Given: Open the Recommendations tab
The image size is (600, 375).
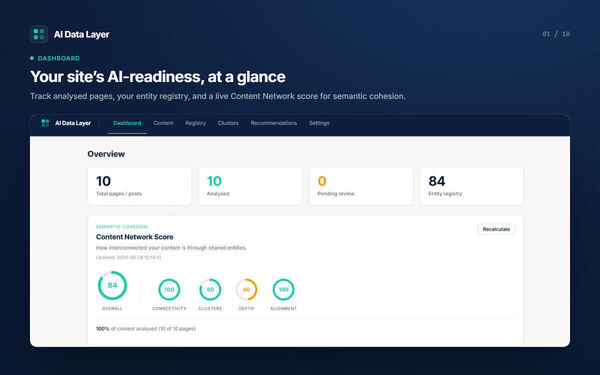Looking at the screenshot, I should click(274, 123).
